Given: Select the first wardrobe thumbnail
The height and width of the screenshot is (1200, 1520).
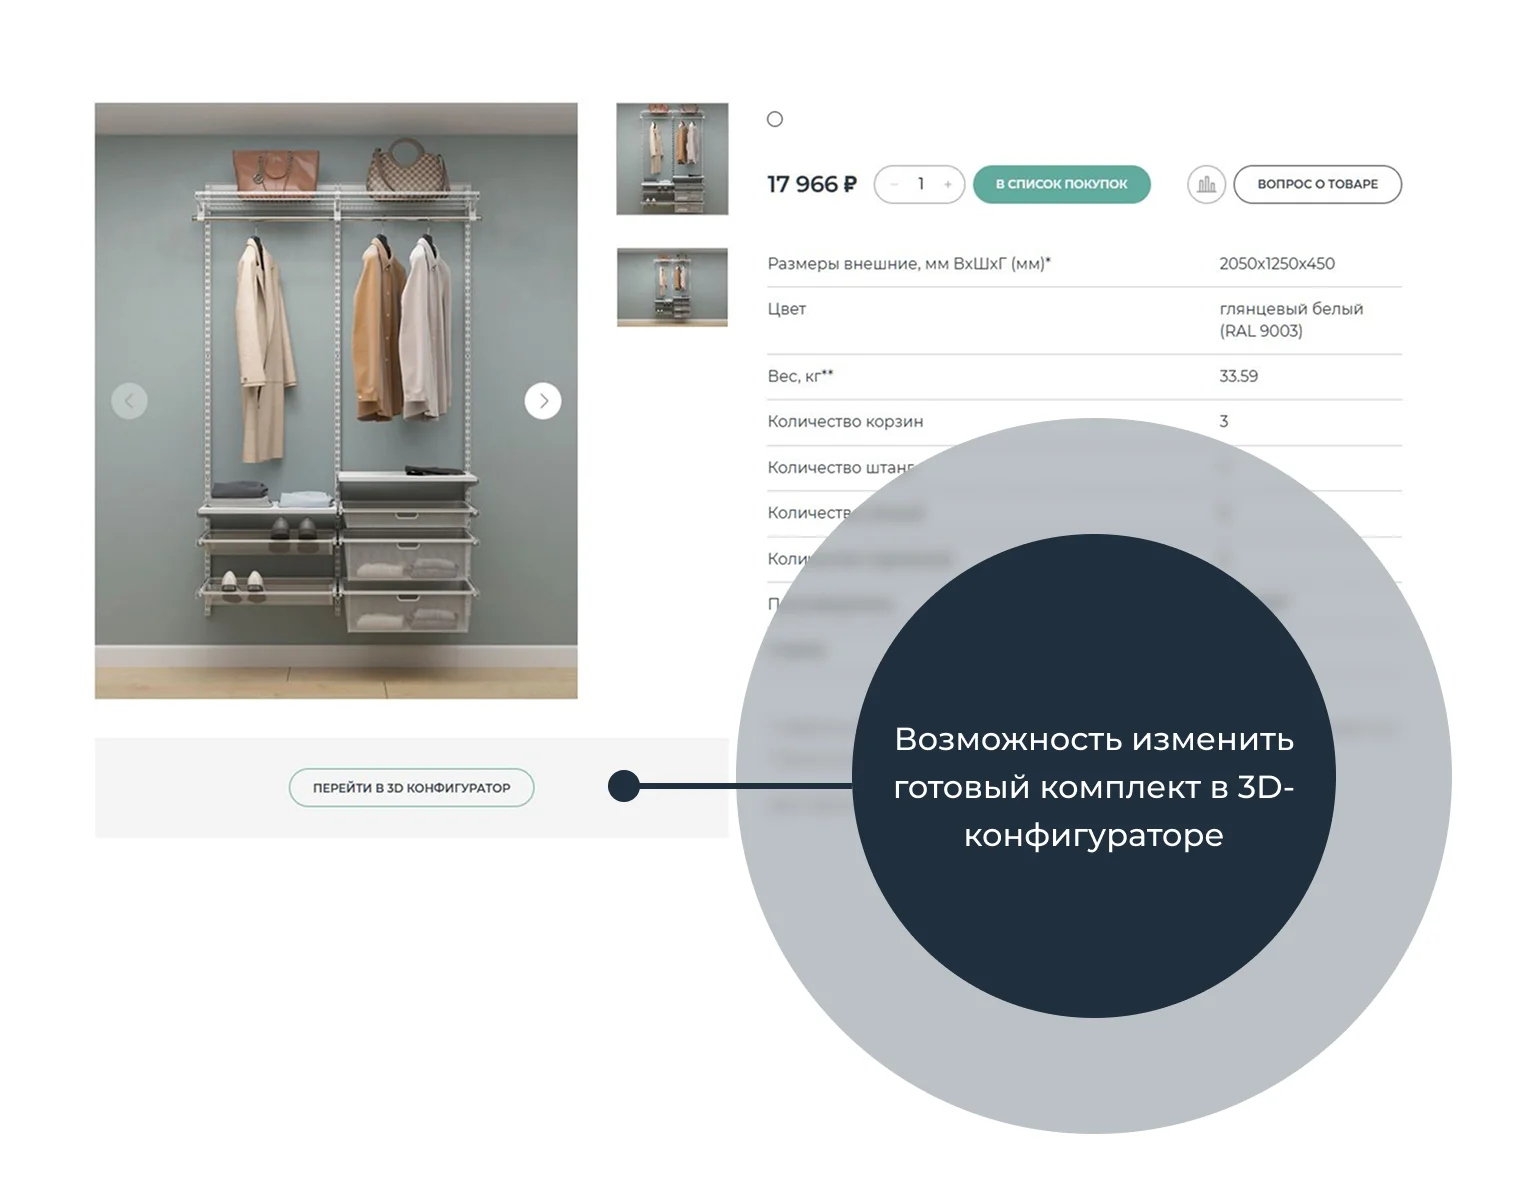Looking at the screenshot, I should [x=672, y=159].
